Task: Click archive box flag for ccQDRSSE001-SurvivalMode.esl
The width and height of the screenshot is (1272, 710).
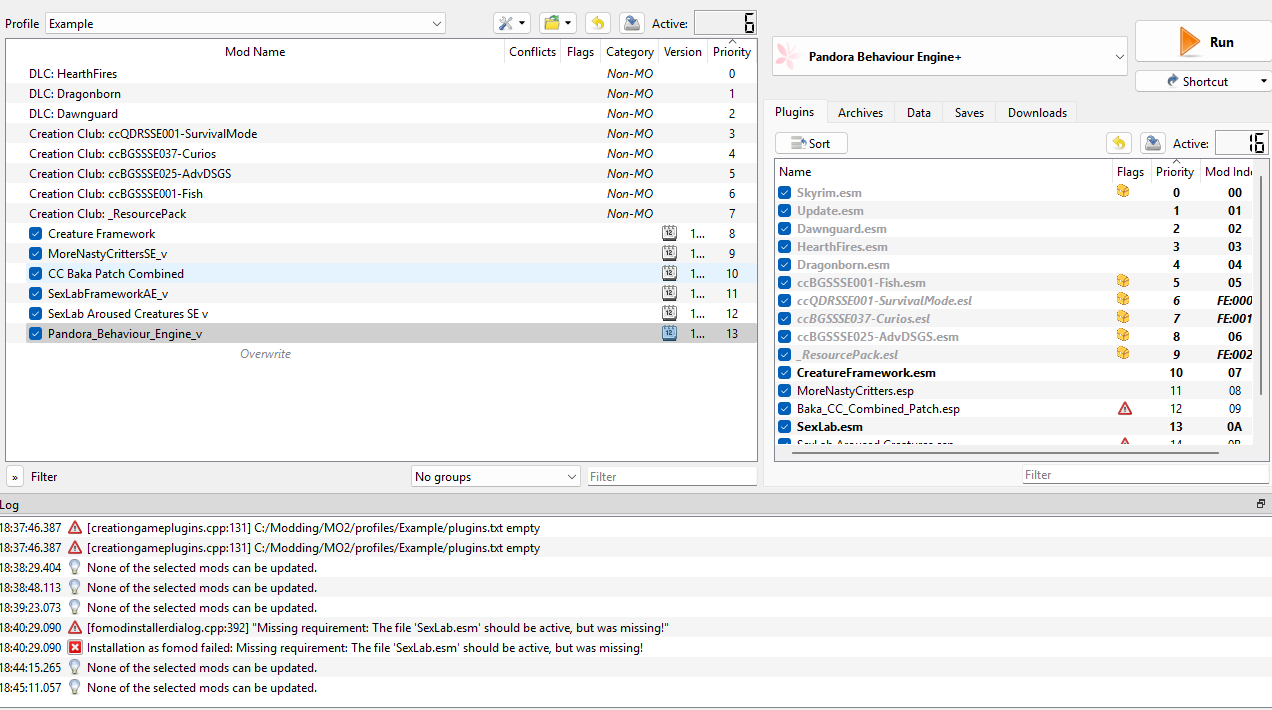Action: pos(1123,299)
